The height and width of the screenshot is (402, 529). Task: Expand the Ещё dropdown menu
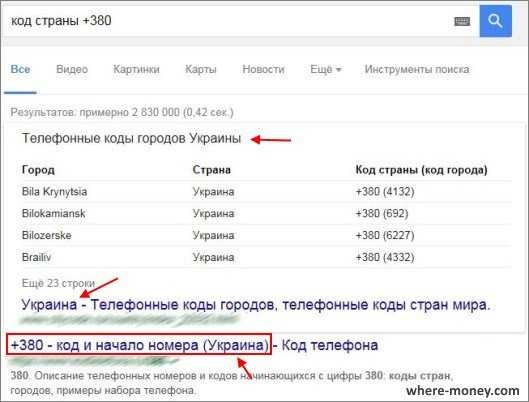tap(326, 69)
